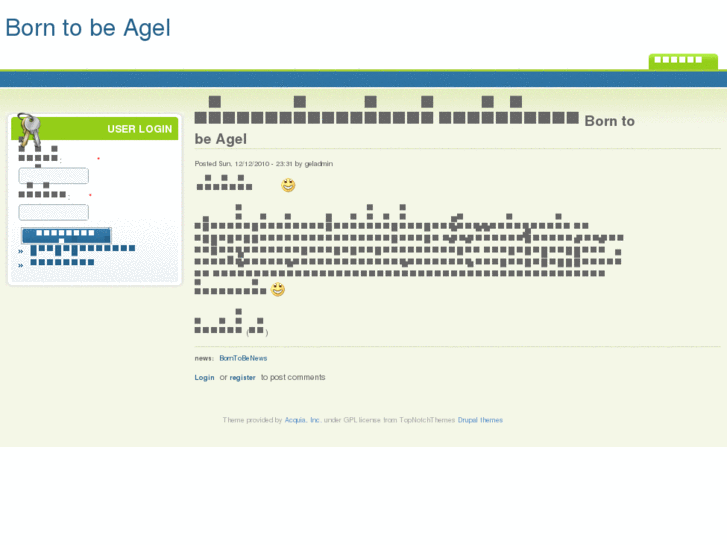Screen dimensions: 727x545
Task: Click the USER LOGIN block header
Action: click(139, 129)
